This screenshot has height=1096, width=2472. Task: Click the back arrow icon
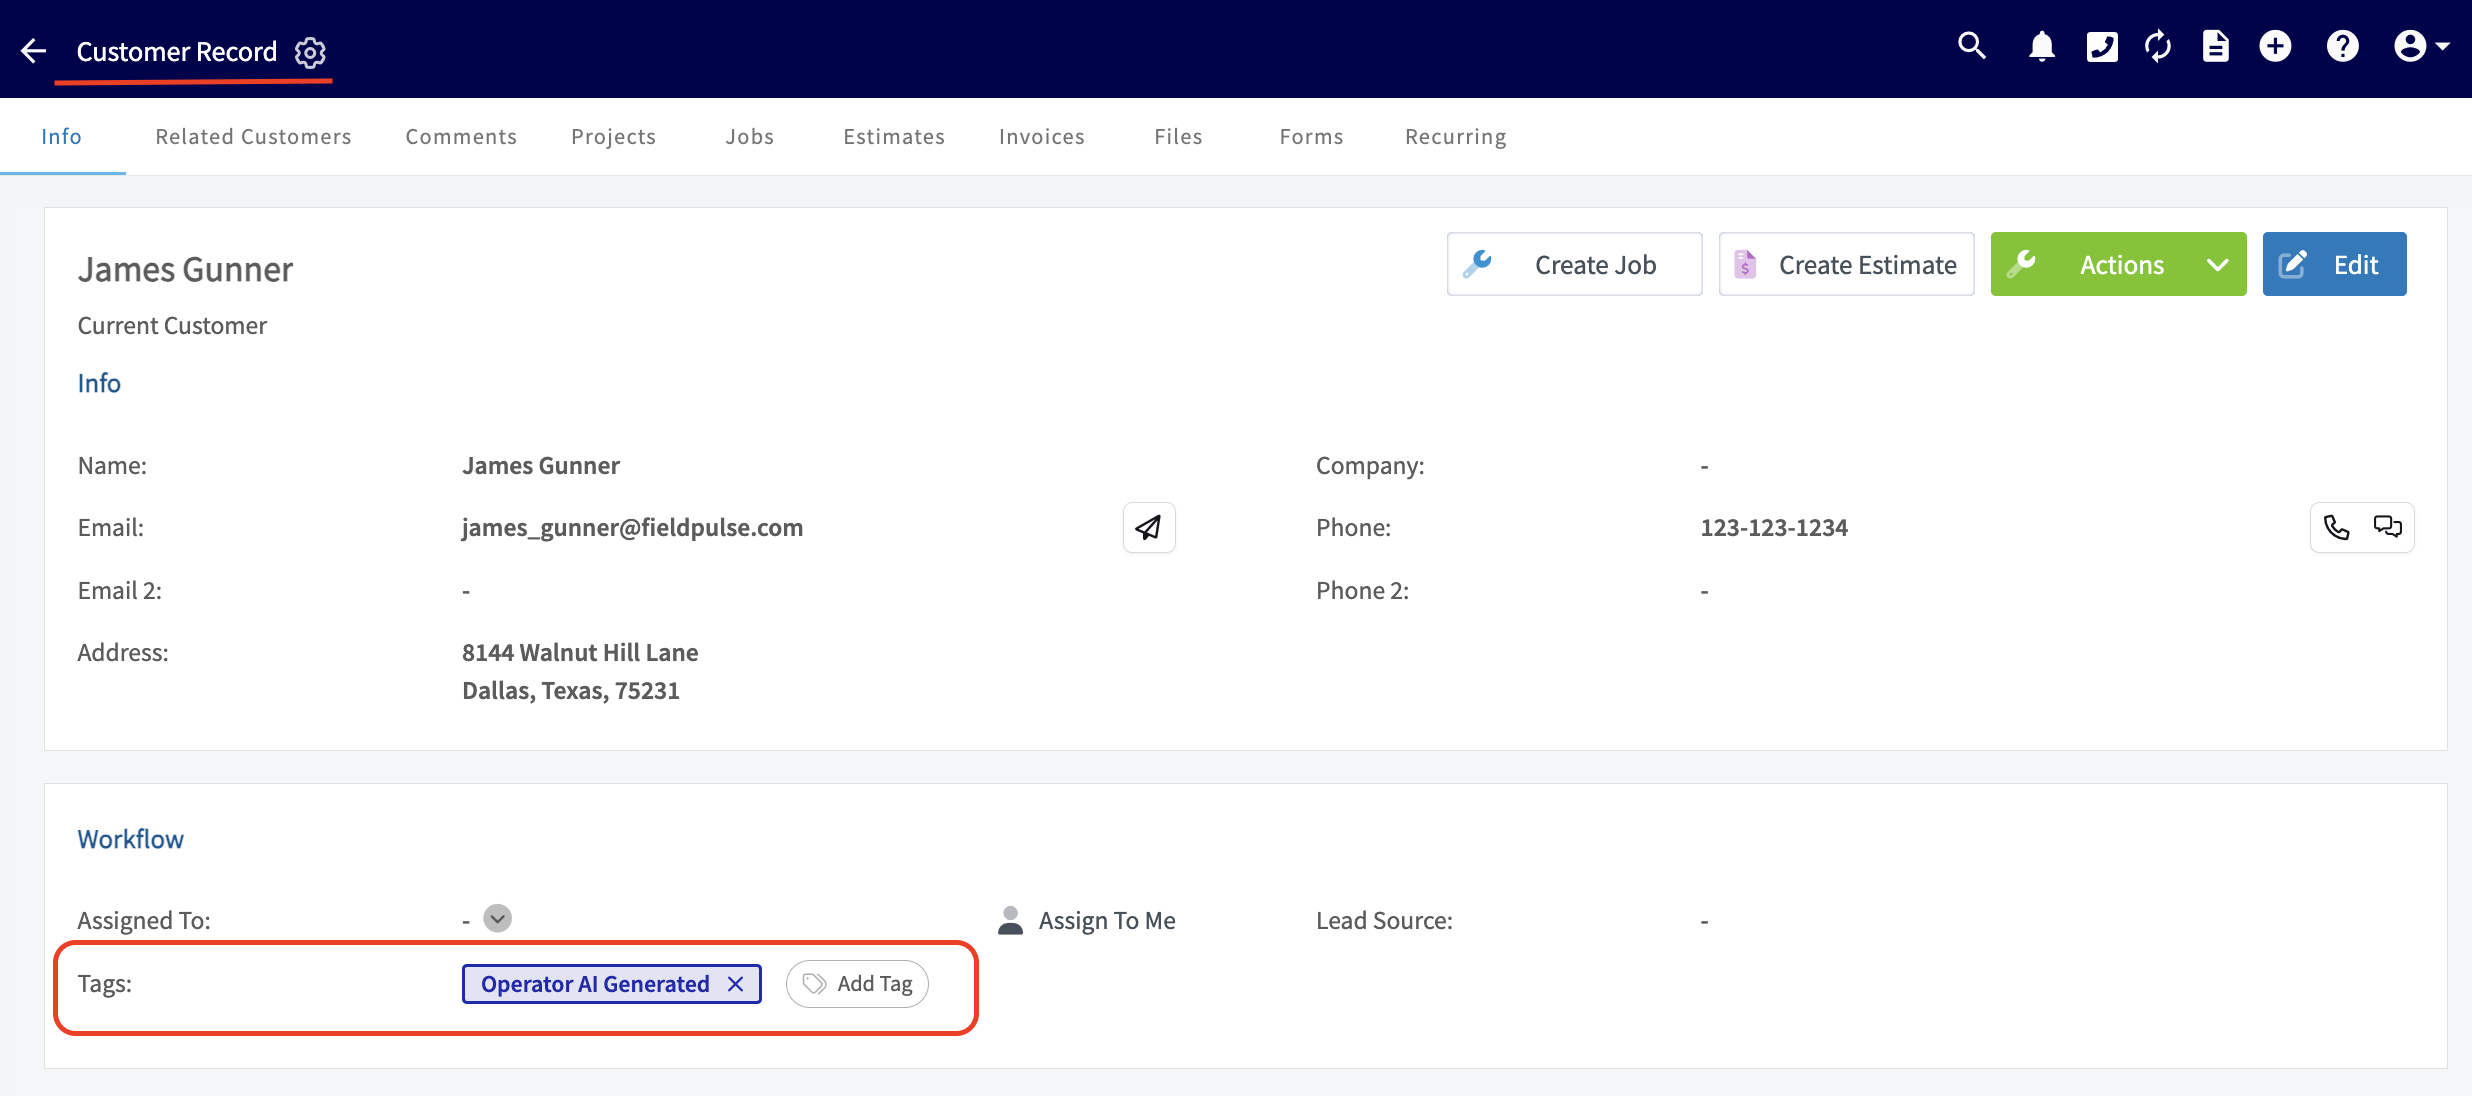[33, 51]
